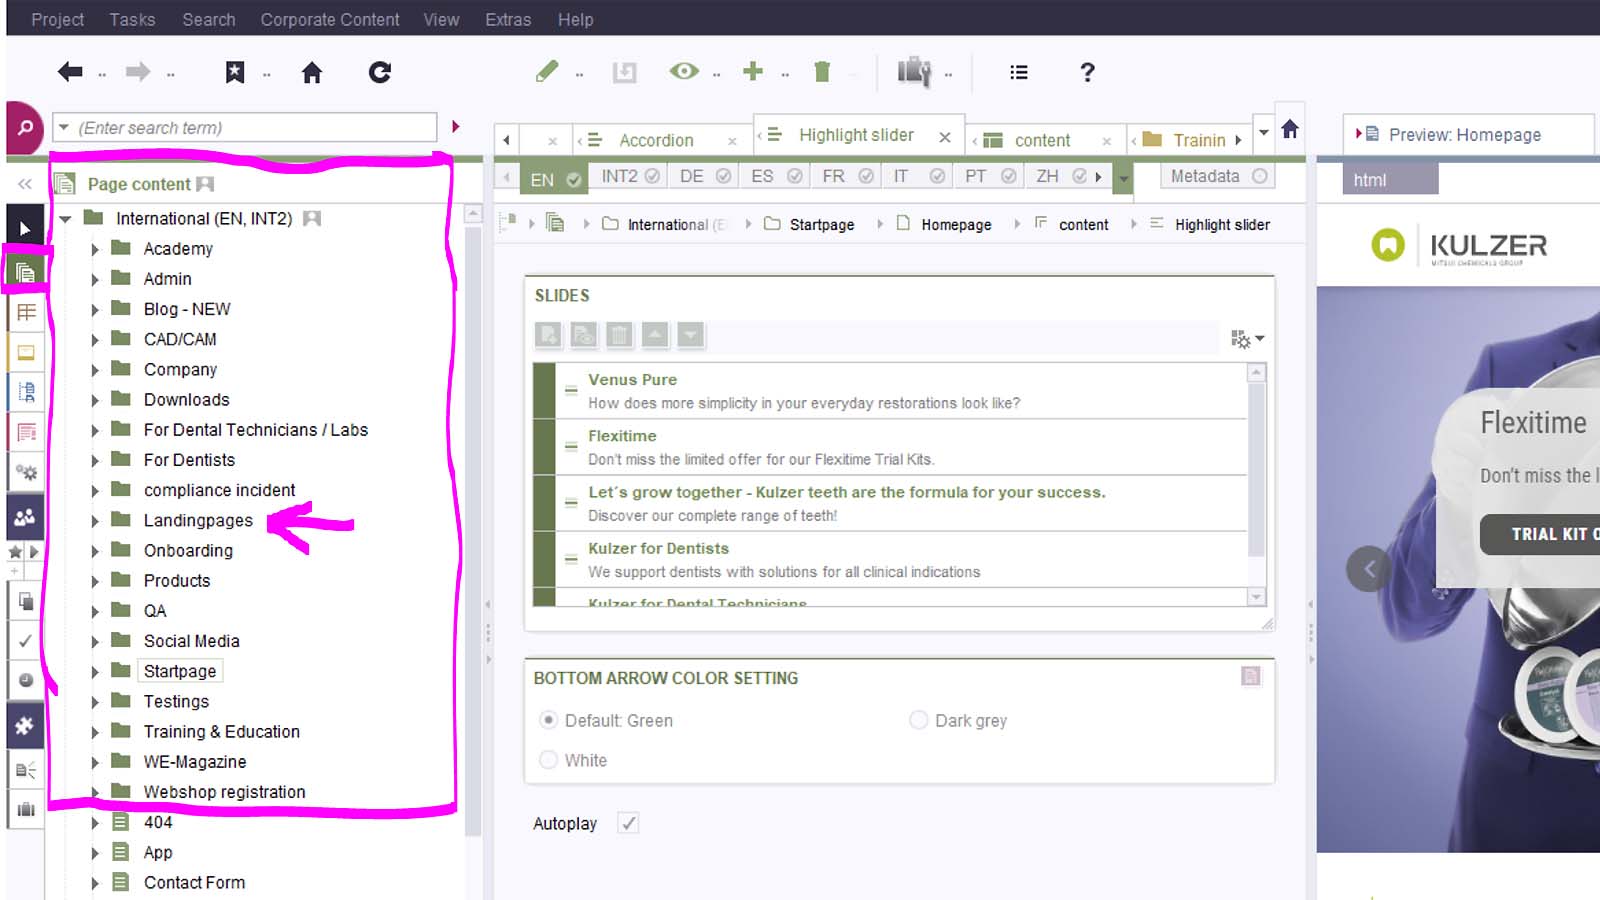Select the Dark grey arrow color option

pyautogui.click(x=918, y=720)
